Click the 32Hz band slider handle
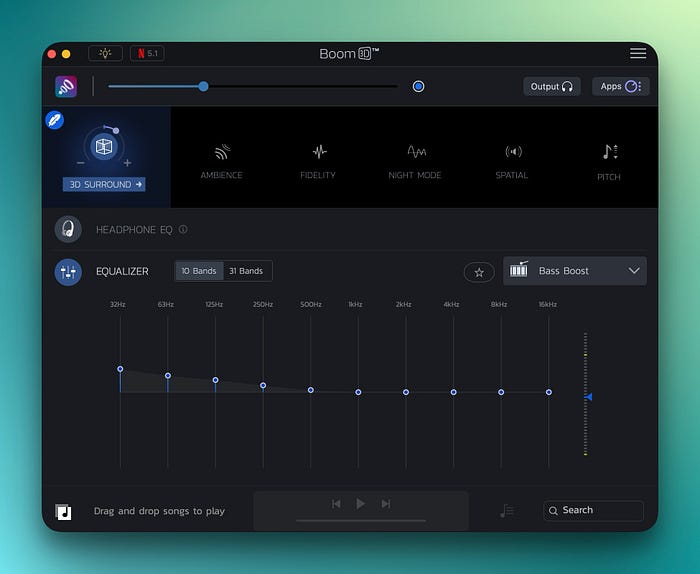 [x=120, y=369]
